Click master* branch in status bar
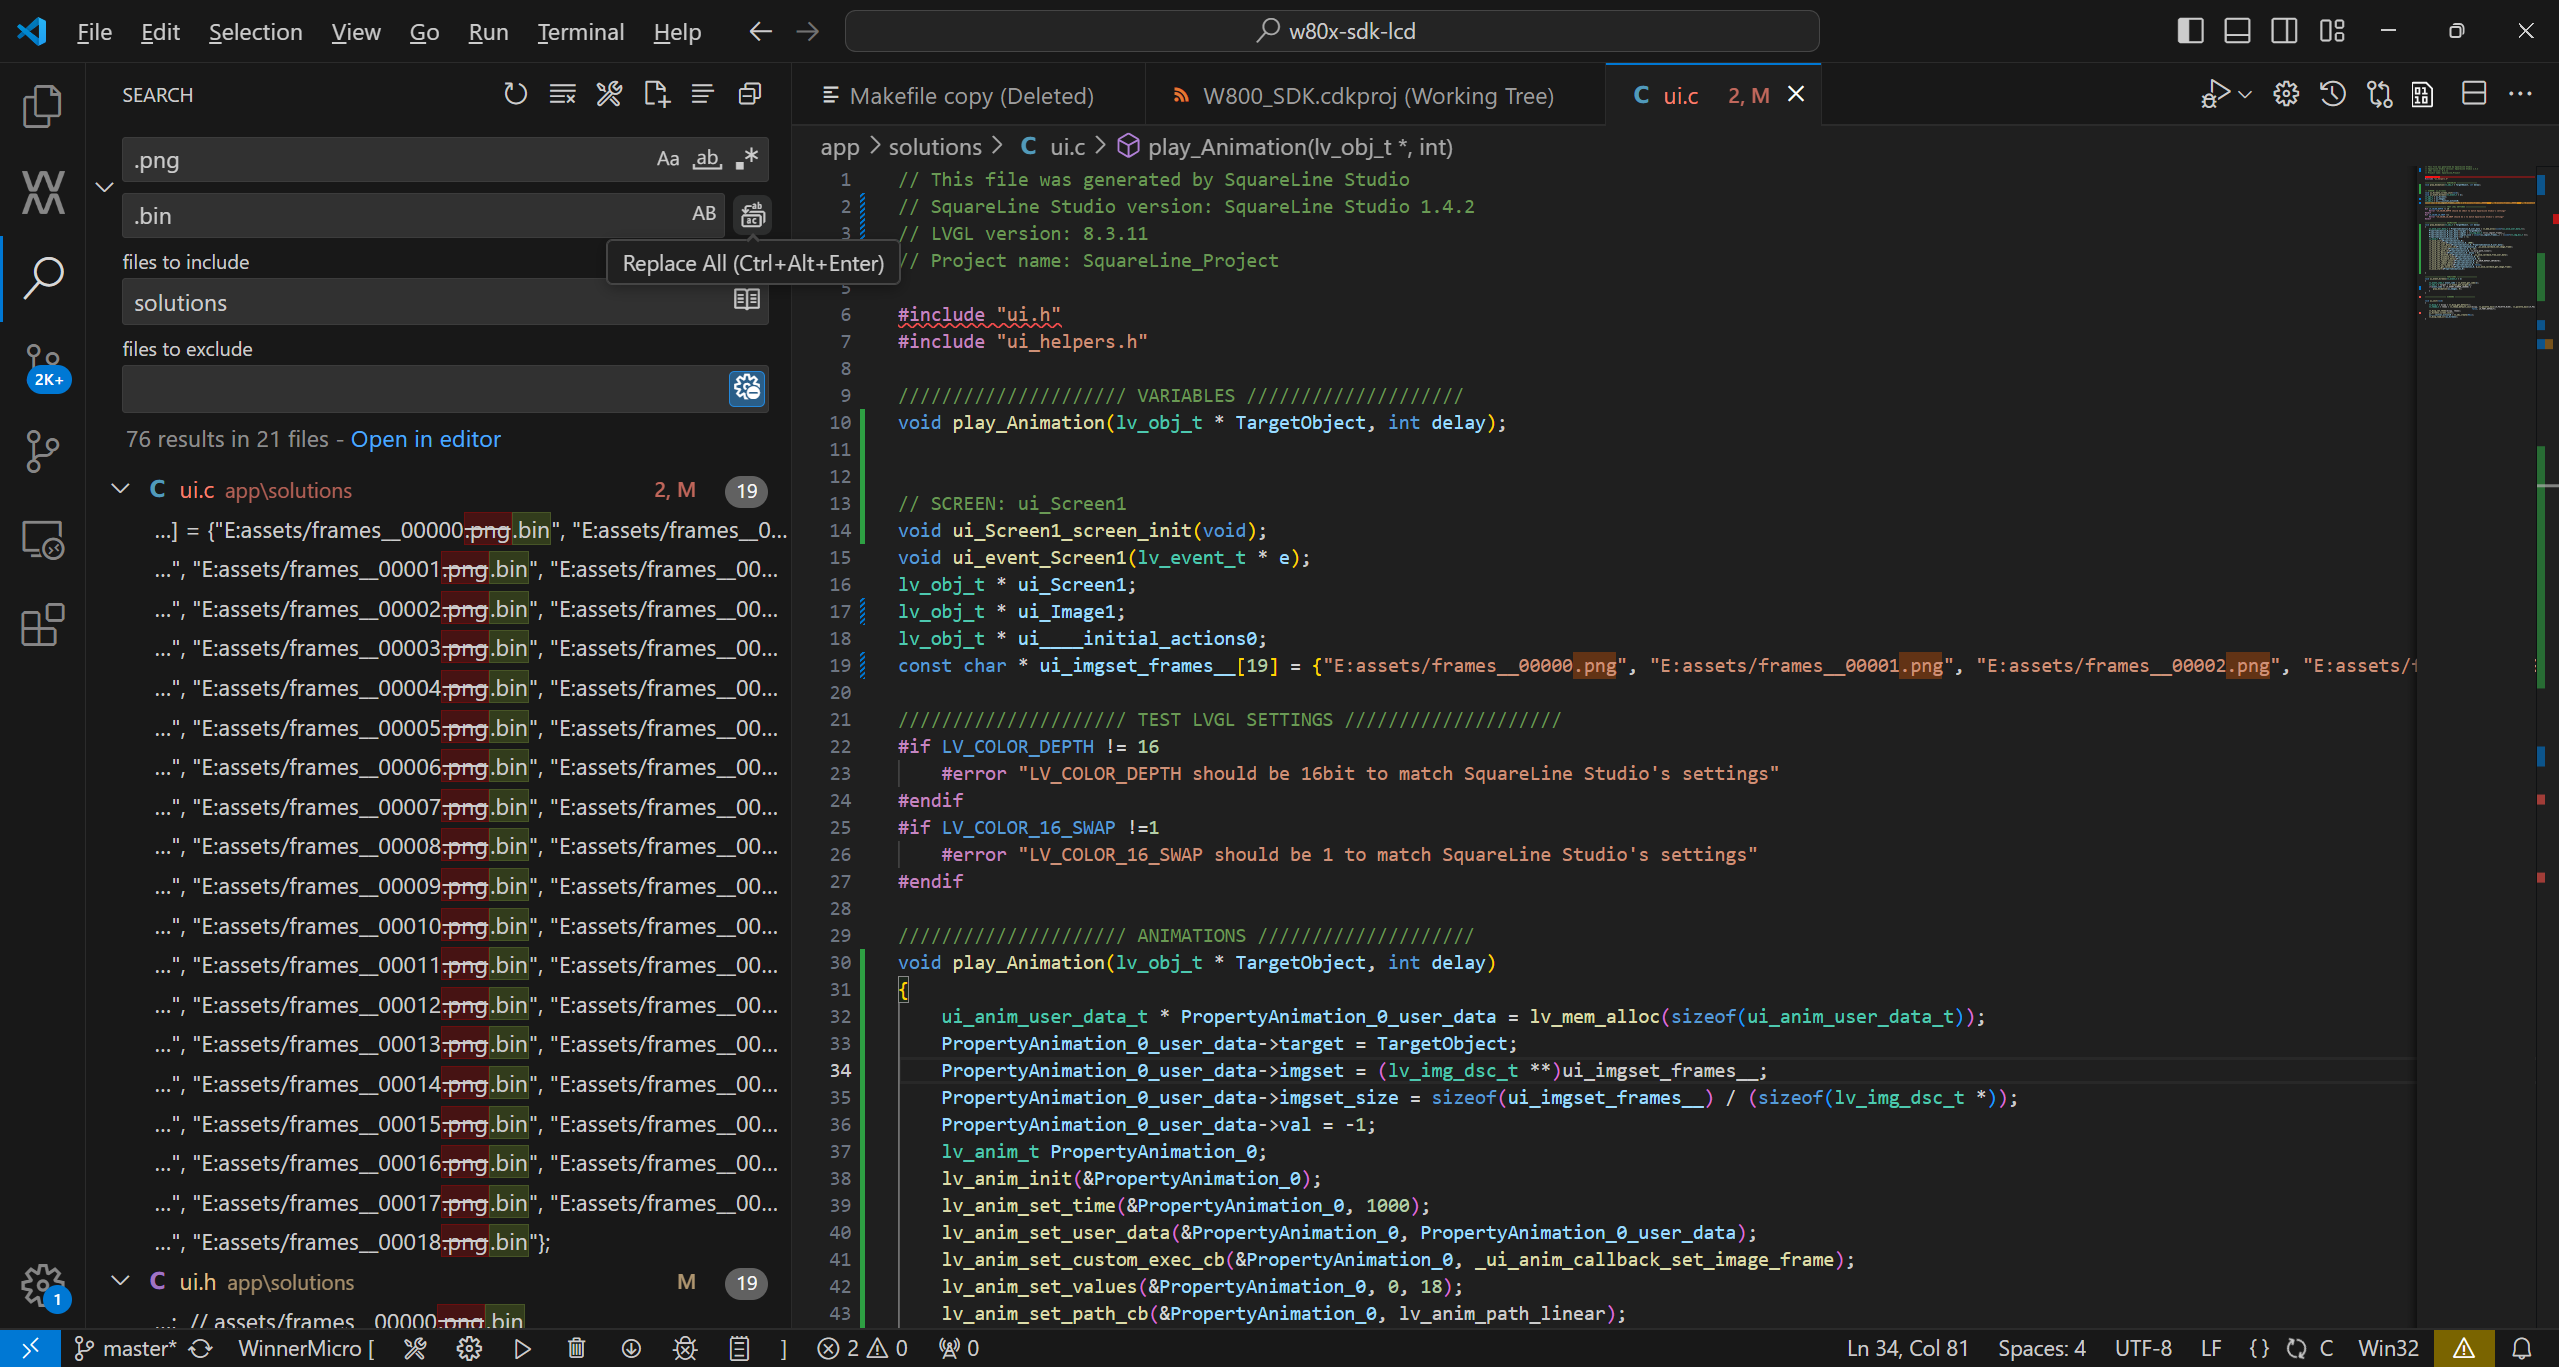Image resolution: width=2559 pixels, height=1367 pixels. coord(126,1348)
